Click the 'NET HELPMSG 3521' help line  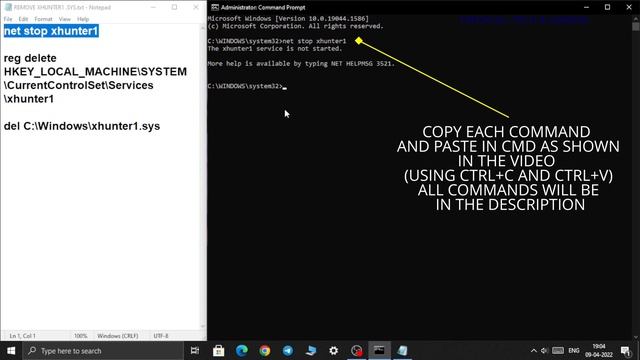pyautogui.click(x=301, y=64)
